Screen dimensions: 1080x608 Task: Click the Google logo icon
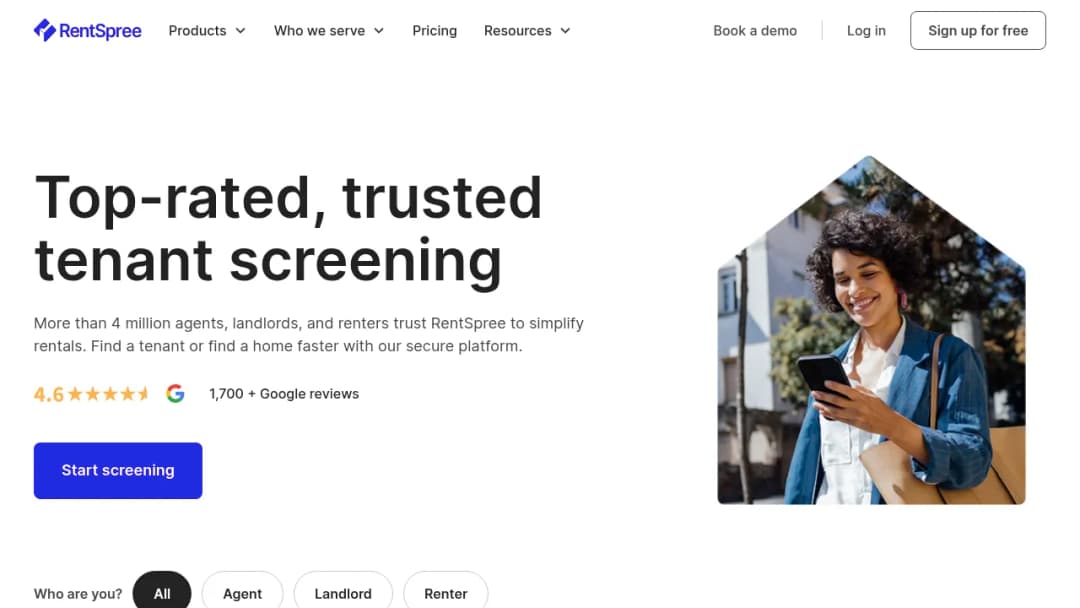[175, 394]
